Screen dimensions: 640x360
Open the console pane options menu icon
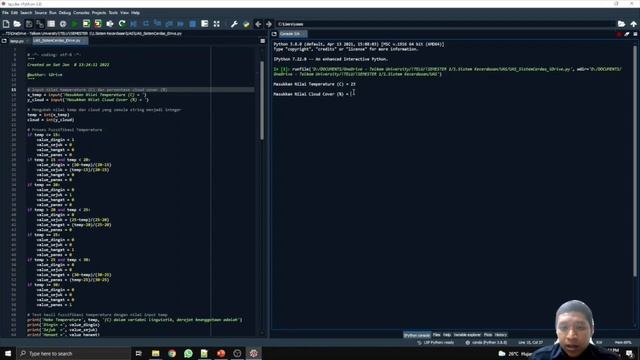pyautogui.click(x=635, y=34)
